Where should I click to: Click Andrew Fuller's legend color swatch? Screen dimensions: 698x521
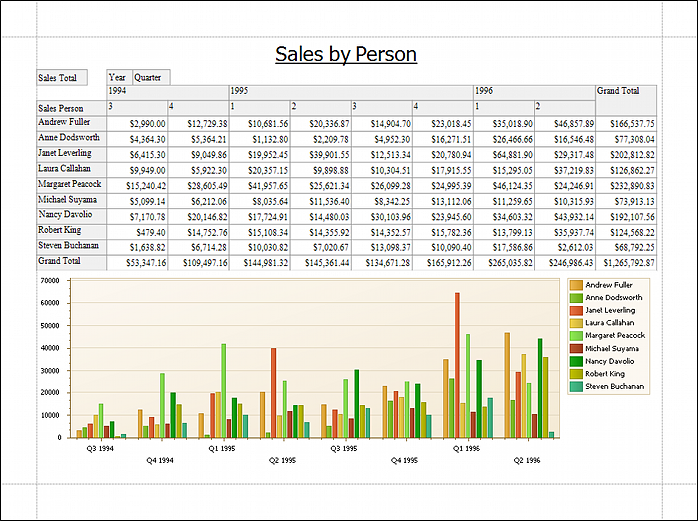click(576, 286)
